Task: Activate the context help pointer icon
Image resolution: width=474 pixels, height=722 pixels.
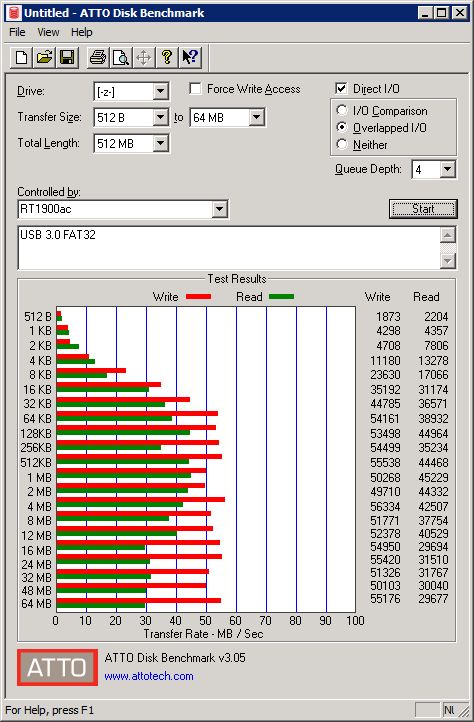Action: (190, 58)
